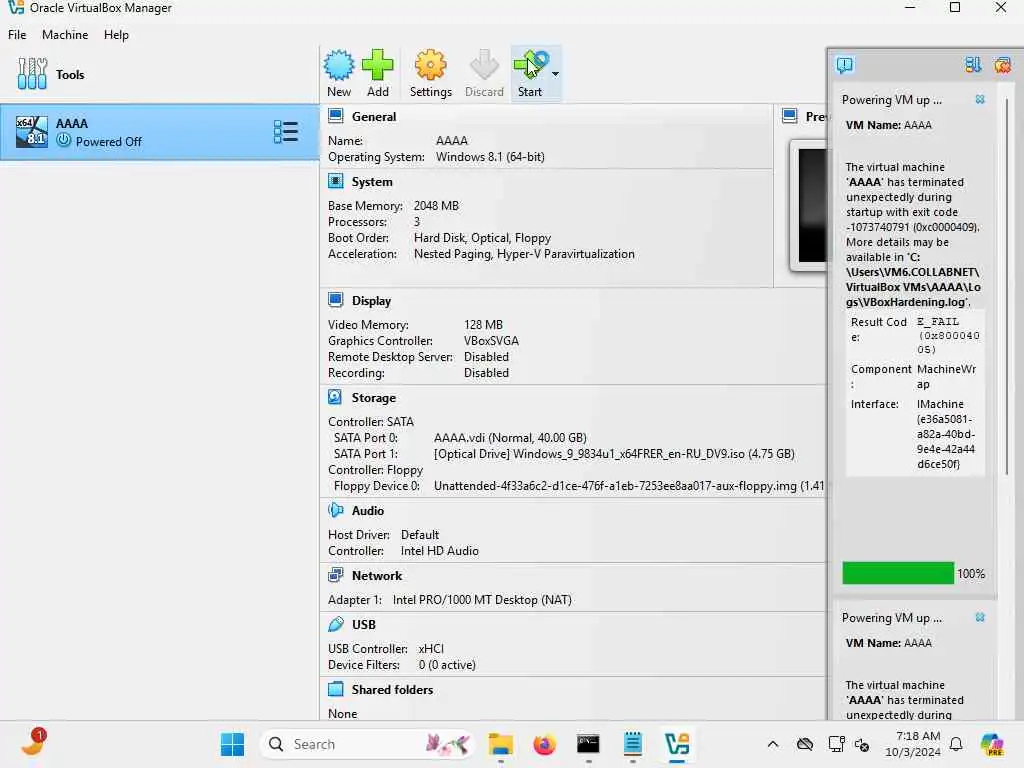Viewport: 1024px width, 768px height.
Task: Select the Tools icon in the left pane
Action: (32, 74)
